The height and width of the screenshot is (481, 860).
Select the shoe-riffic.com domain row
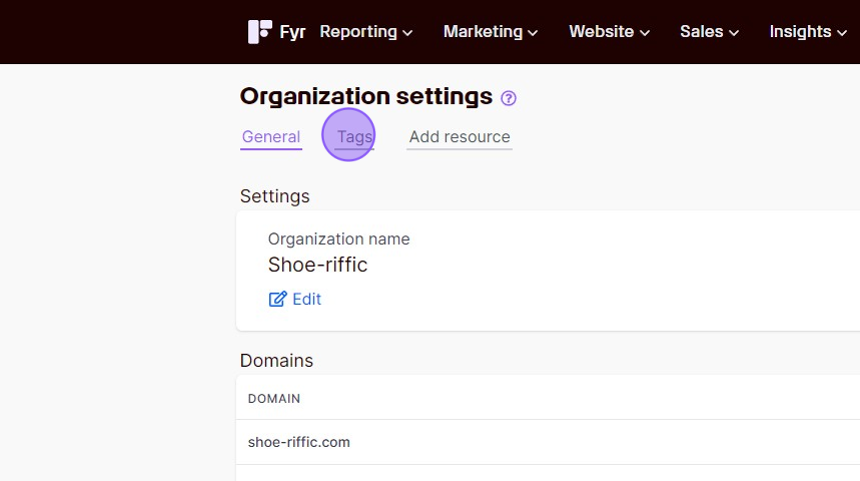coord(548,442)
